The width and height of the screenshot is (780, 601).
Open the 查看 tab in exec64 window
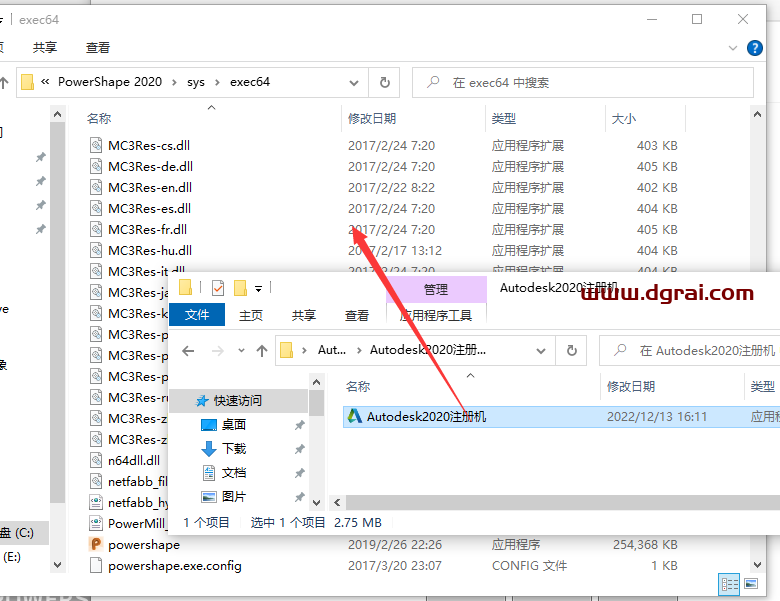98,48
